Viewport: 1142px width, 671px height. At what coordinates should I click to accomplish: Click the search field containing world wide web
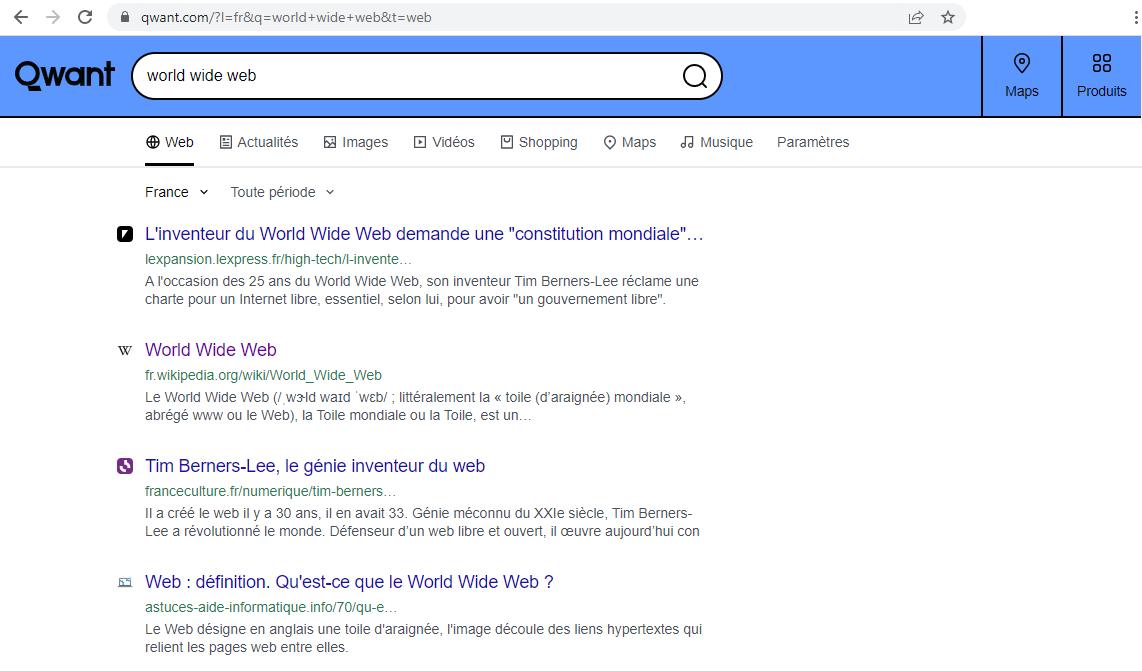(400, 76)
